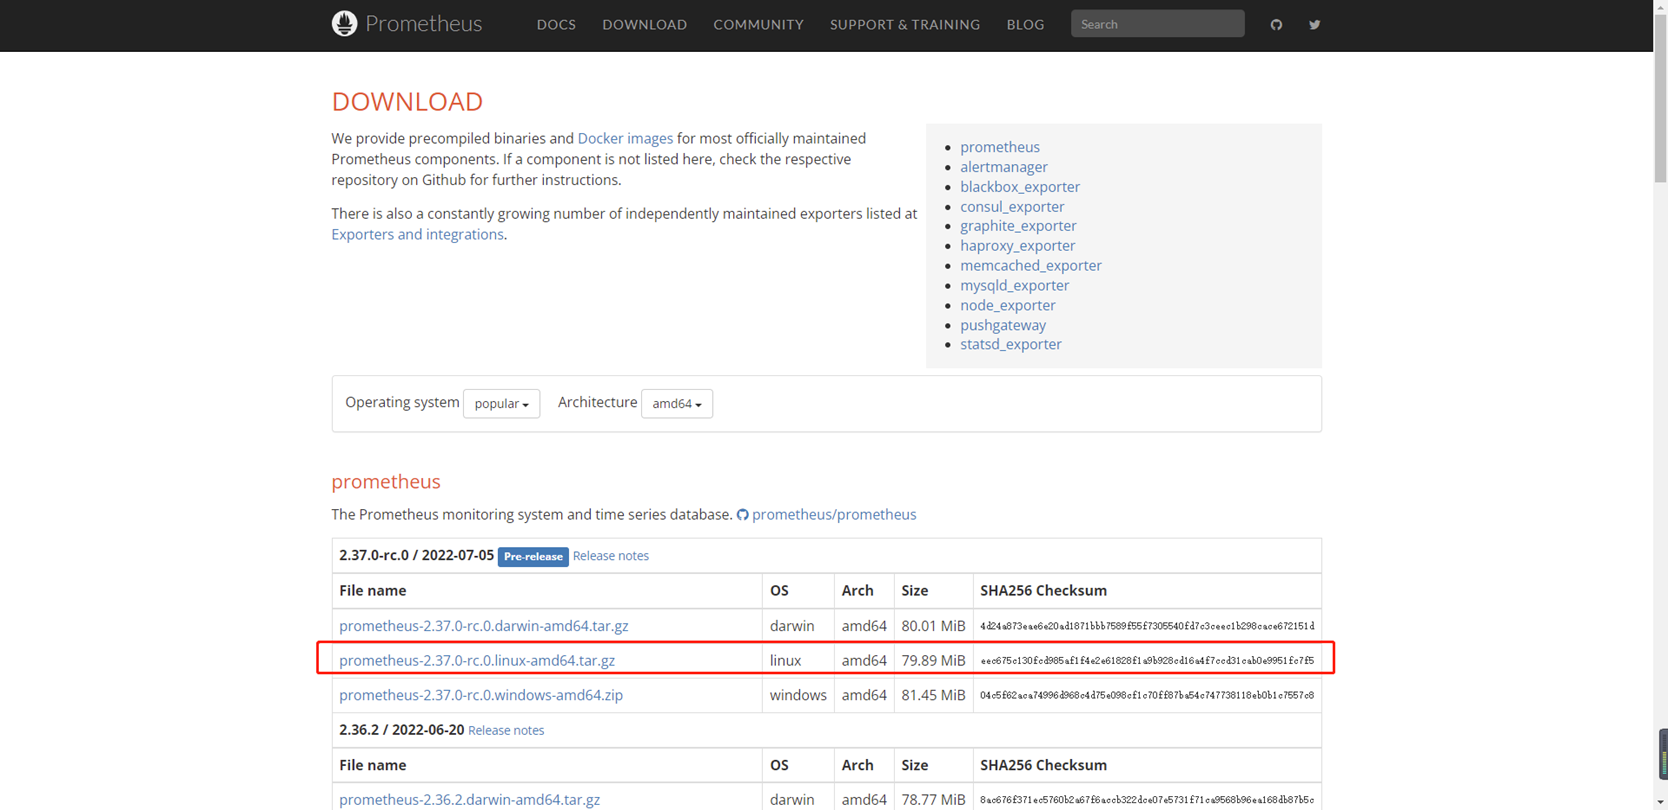This screenshot has width=1668, height=810.
Task: Jump to consul_exporter in the component list
Action: coord(1012,207)
